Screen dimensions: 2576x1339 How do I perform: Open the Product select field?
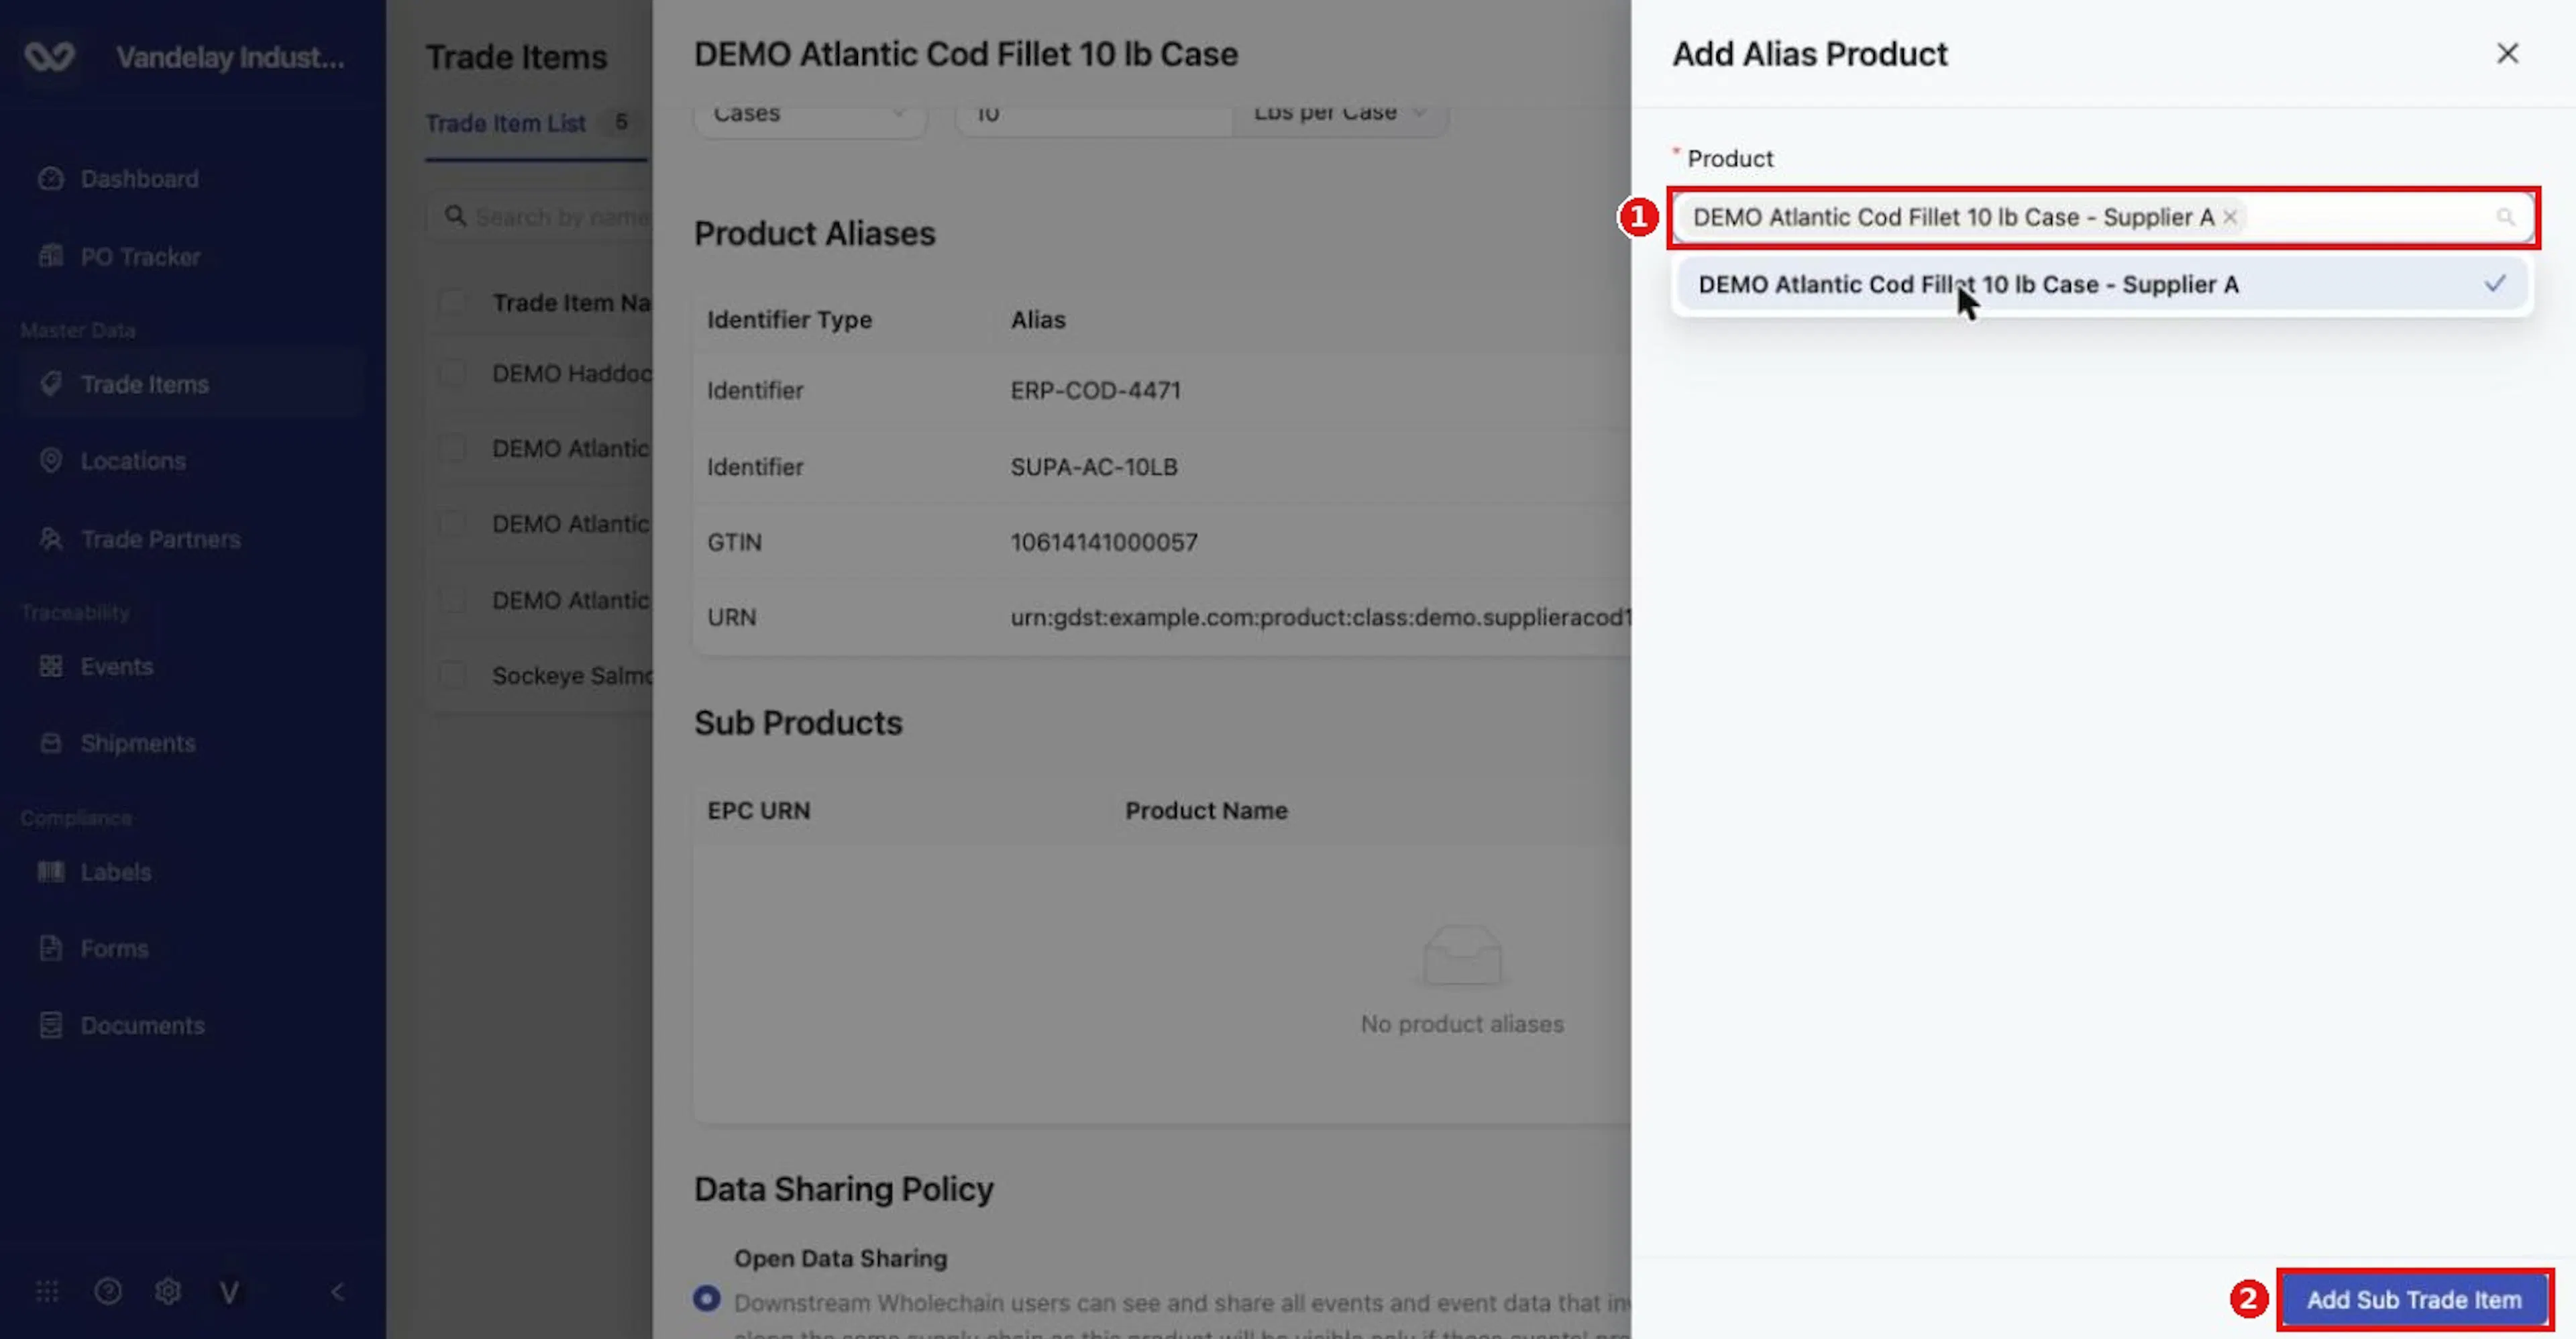[2103, 217]
